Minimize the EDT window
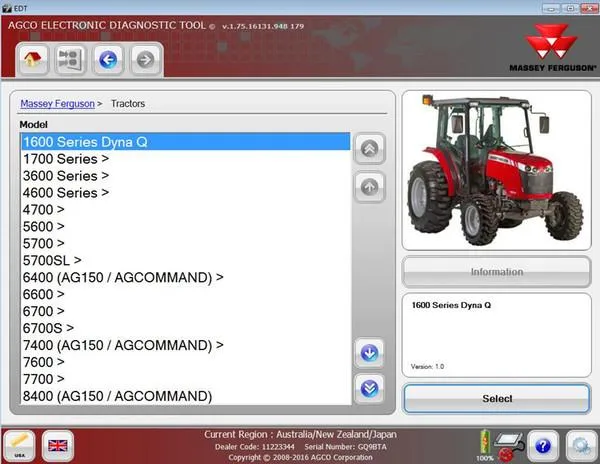The width and height of the screenshot is (600, 464). coord(551,8)
